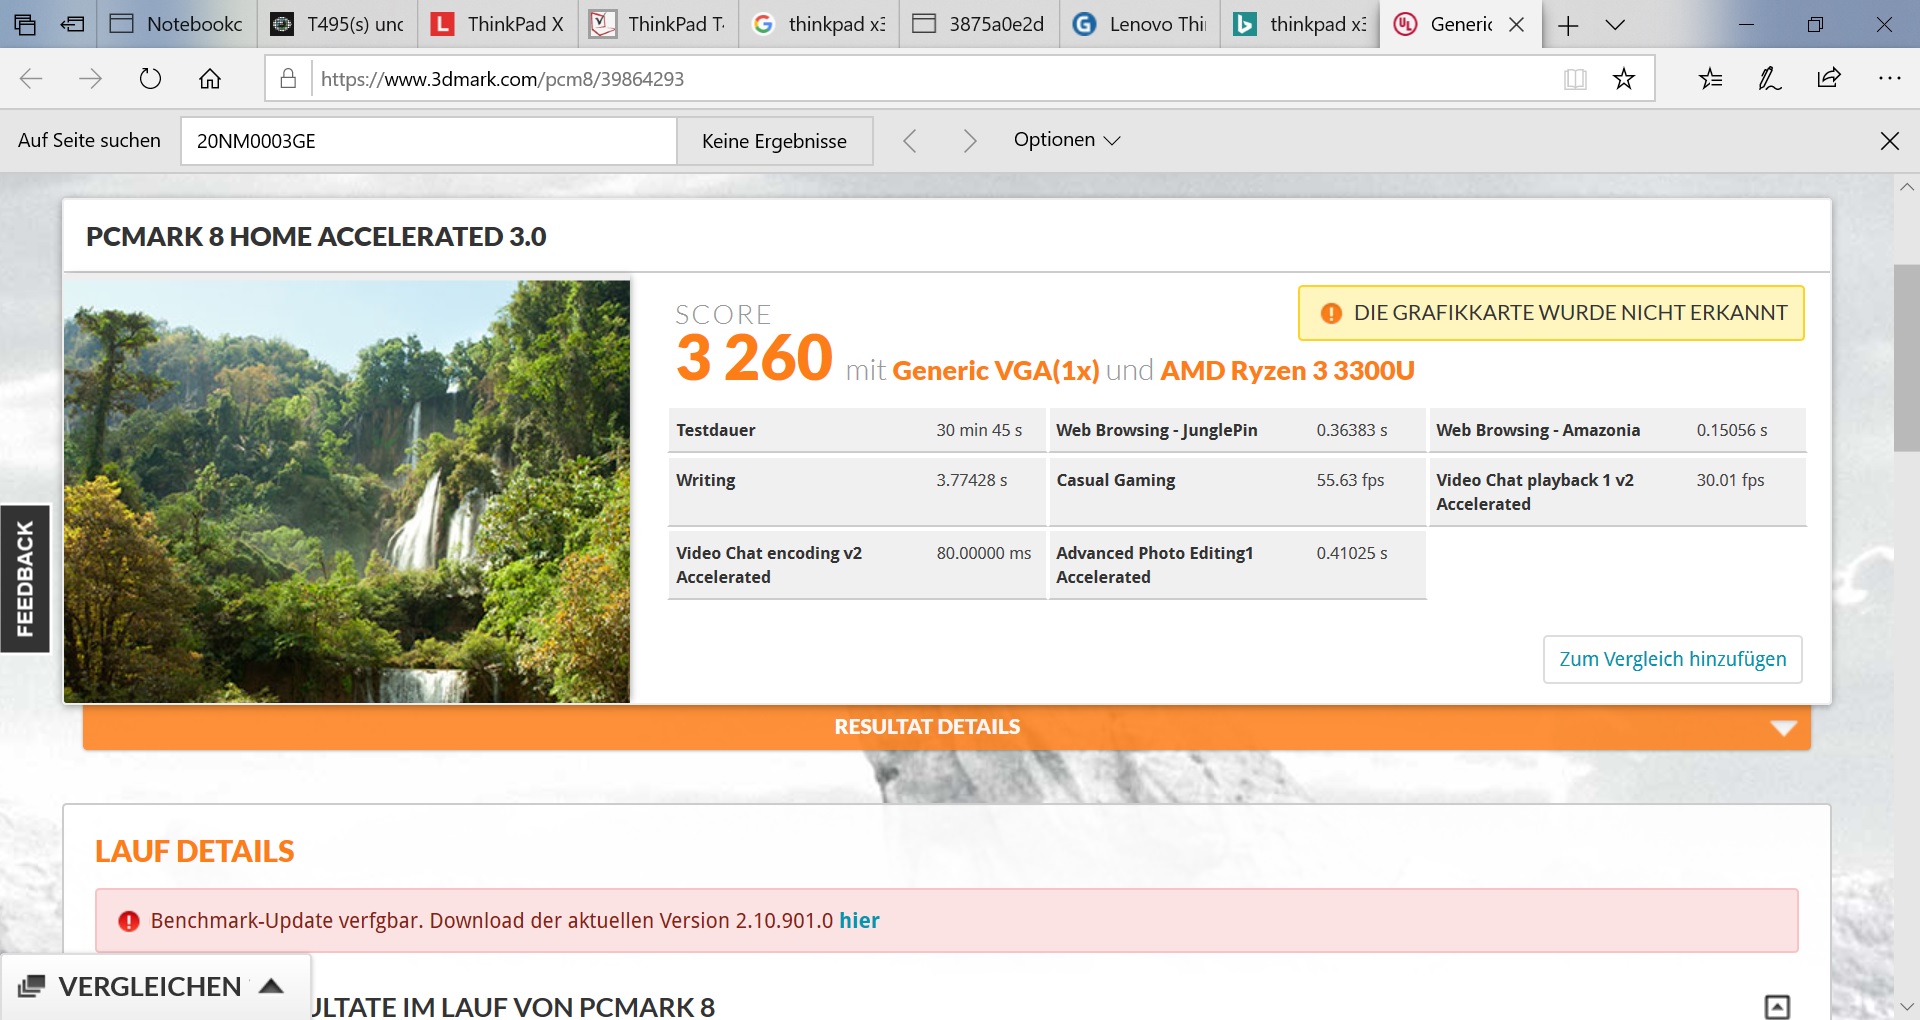Viewport: 1920px width, 1020px height.
Task: Click the PCMARK 8 HOME ACCELERATED 3.0 heading
Action: [x=316, y=237]
